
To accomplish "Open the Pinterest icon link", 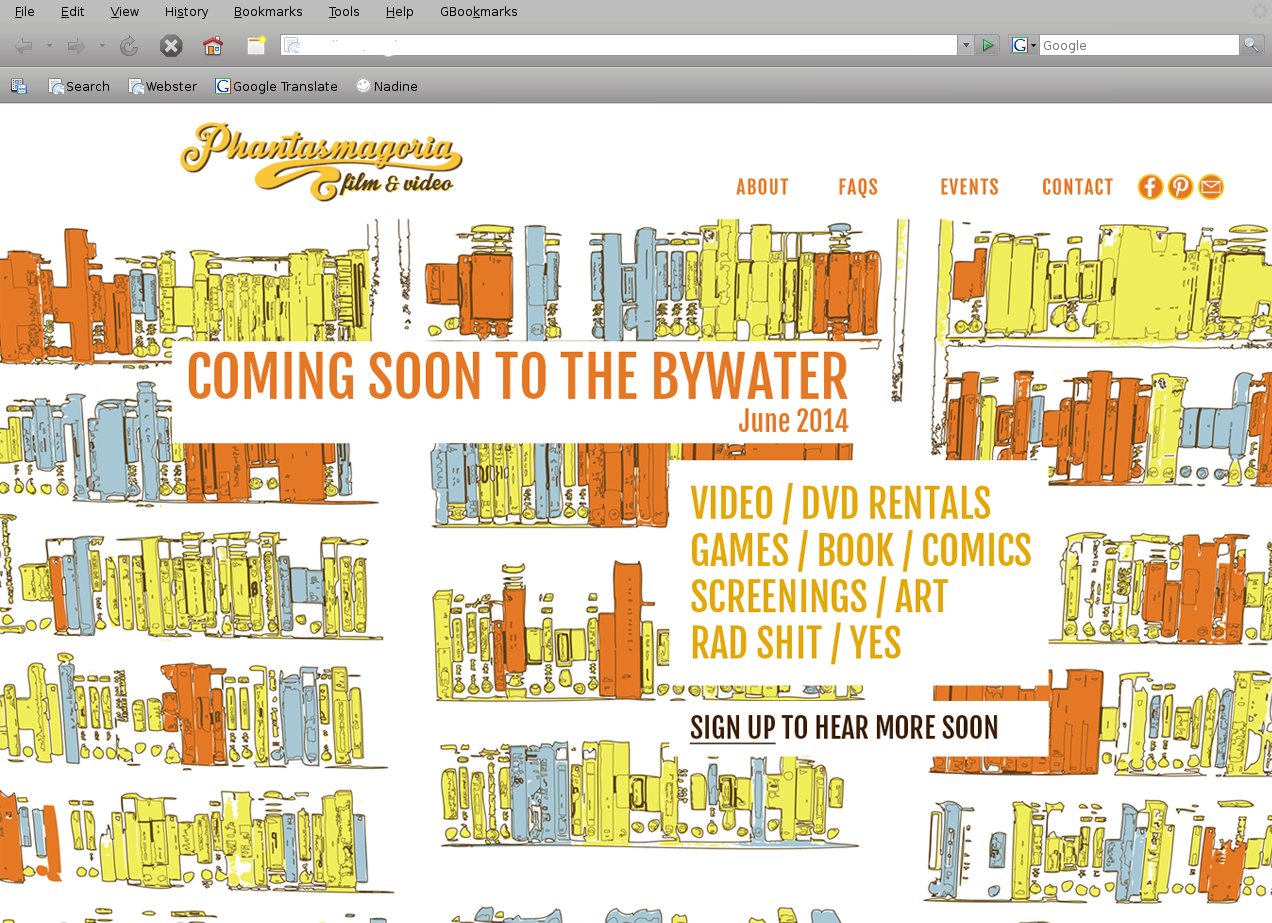I will pyautogui.click(x=1181, y=187).
